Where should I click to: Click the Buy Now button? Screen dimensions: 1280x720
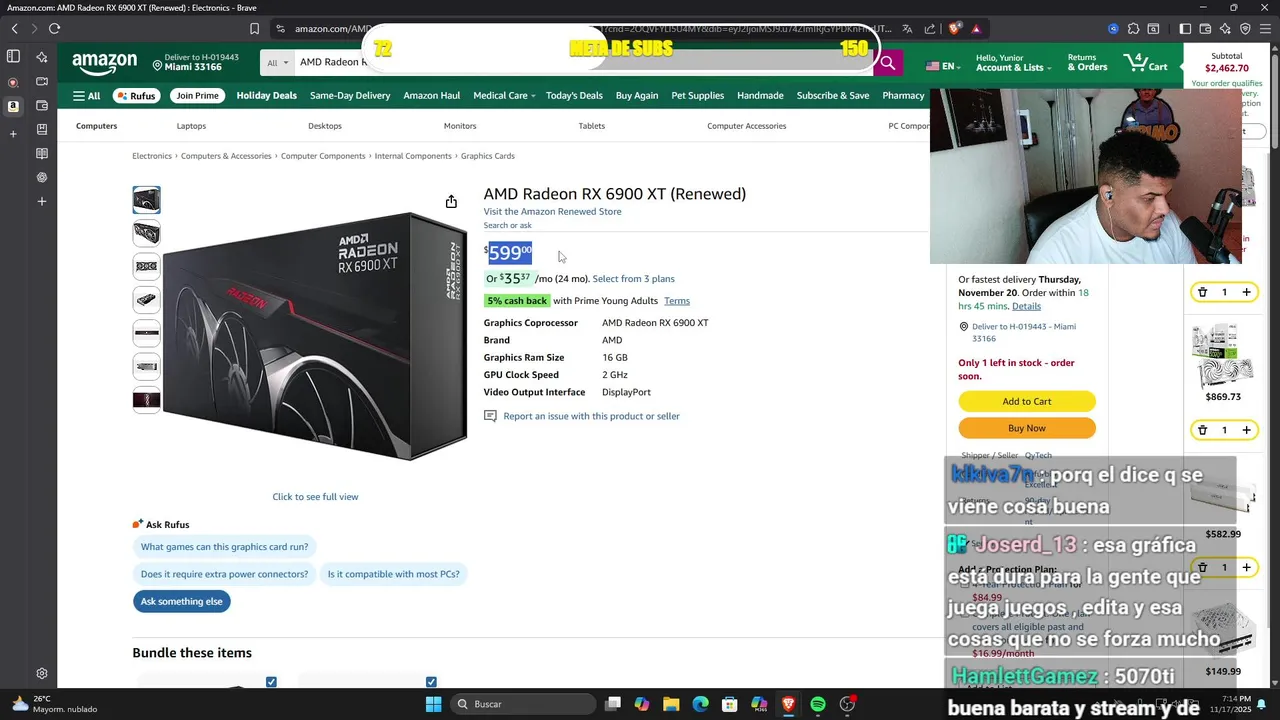pyautogui.click(x=1027, y=428)
